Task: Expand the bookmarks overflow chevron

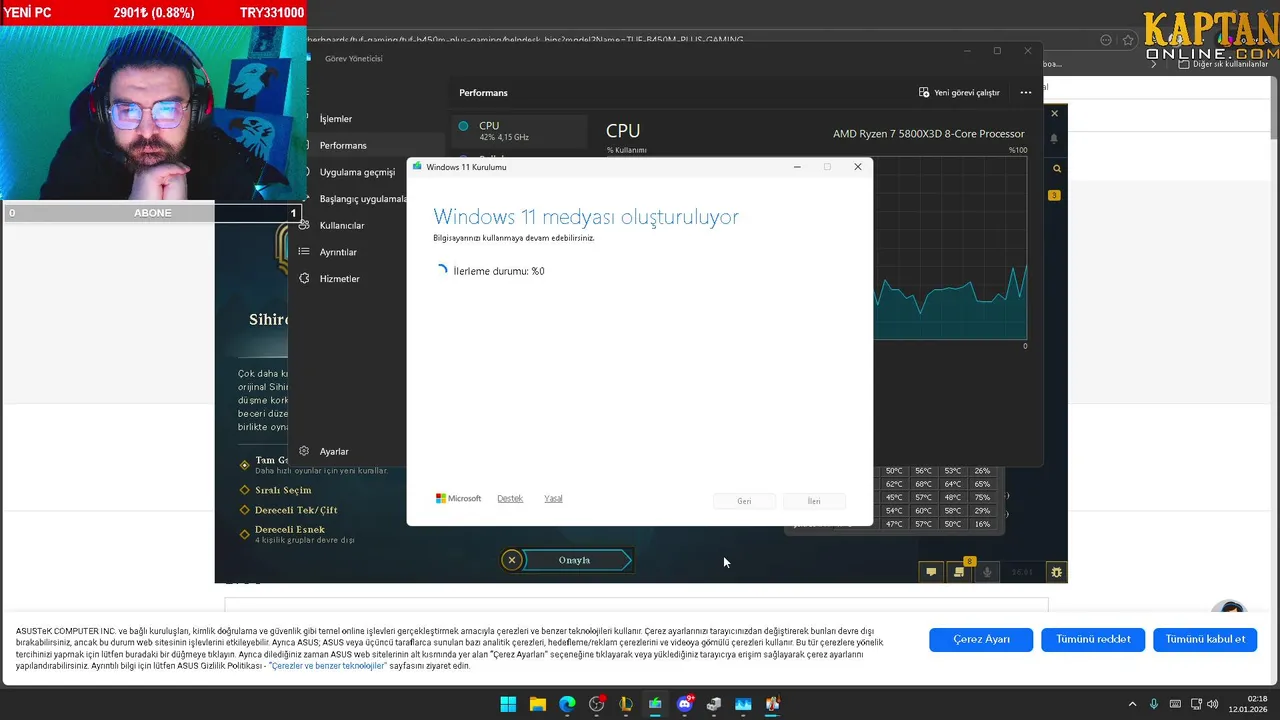Action: 1154,64
